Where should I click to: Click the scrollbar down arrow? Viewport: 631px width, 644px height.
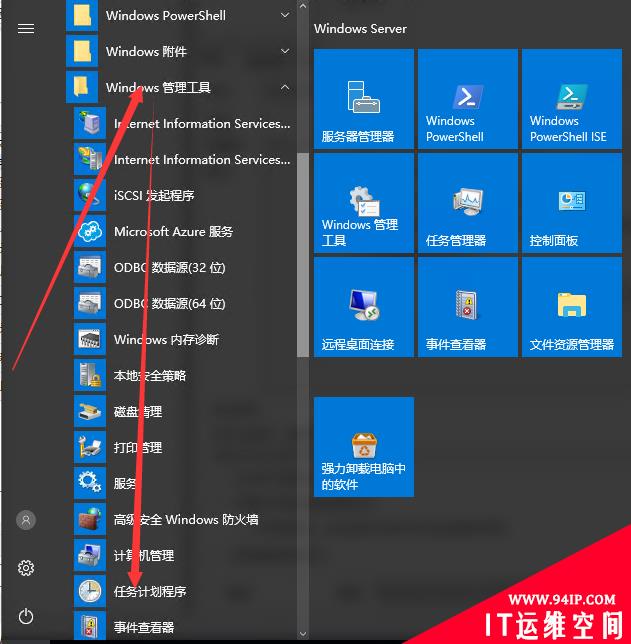(x=303, y=634)
